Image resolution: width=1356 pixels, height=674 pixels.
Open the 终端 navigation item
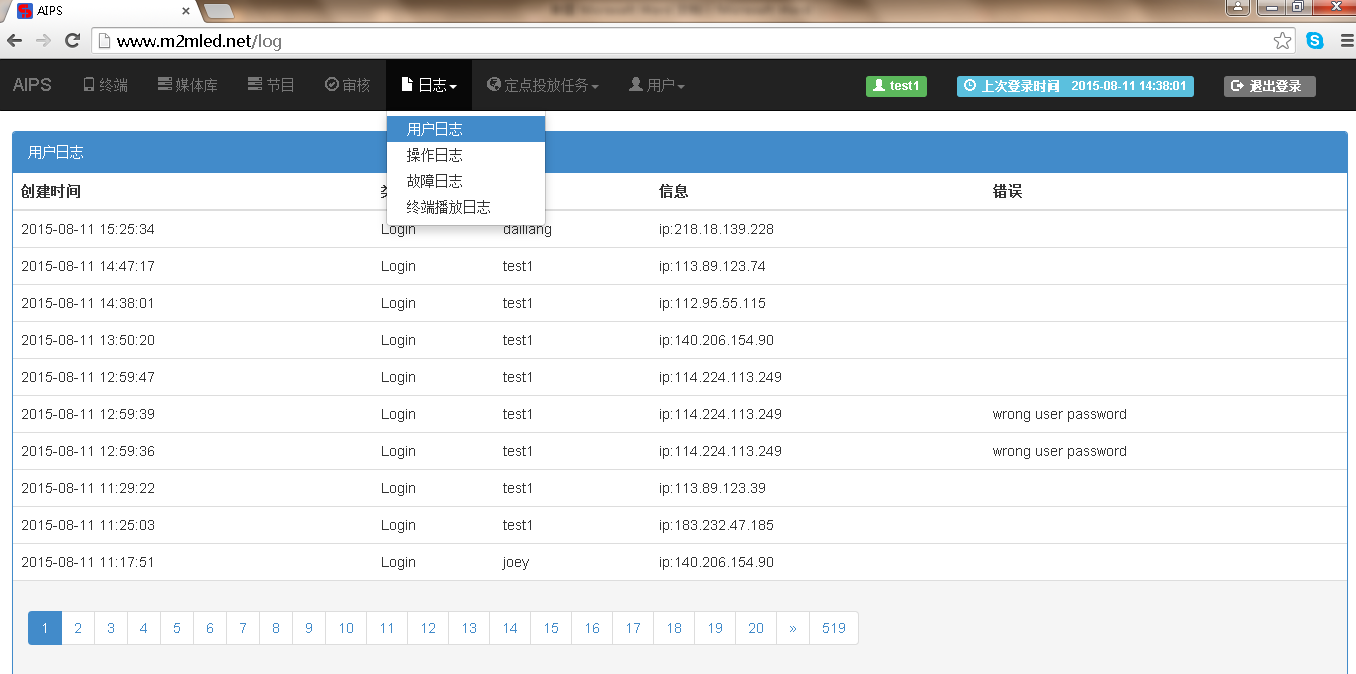[105, 85]
